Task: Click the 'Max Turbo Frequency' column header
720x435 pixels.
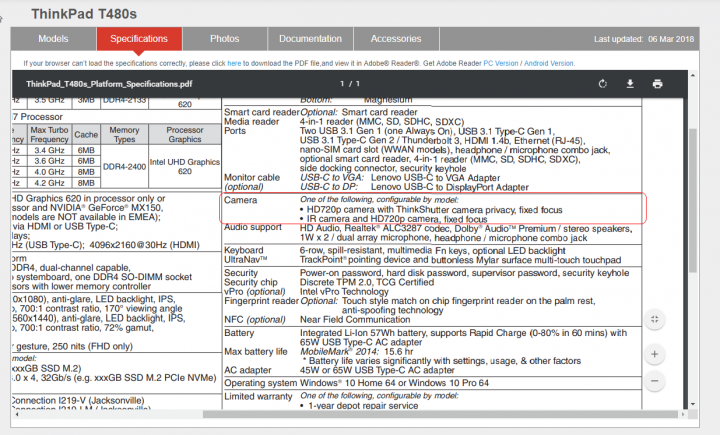Action: [49, 135]
